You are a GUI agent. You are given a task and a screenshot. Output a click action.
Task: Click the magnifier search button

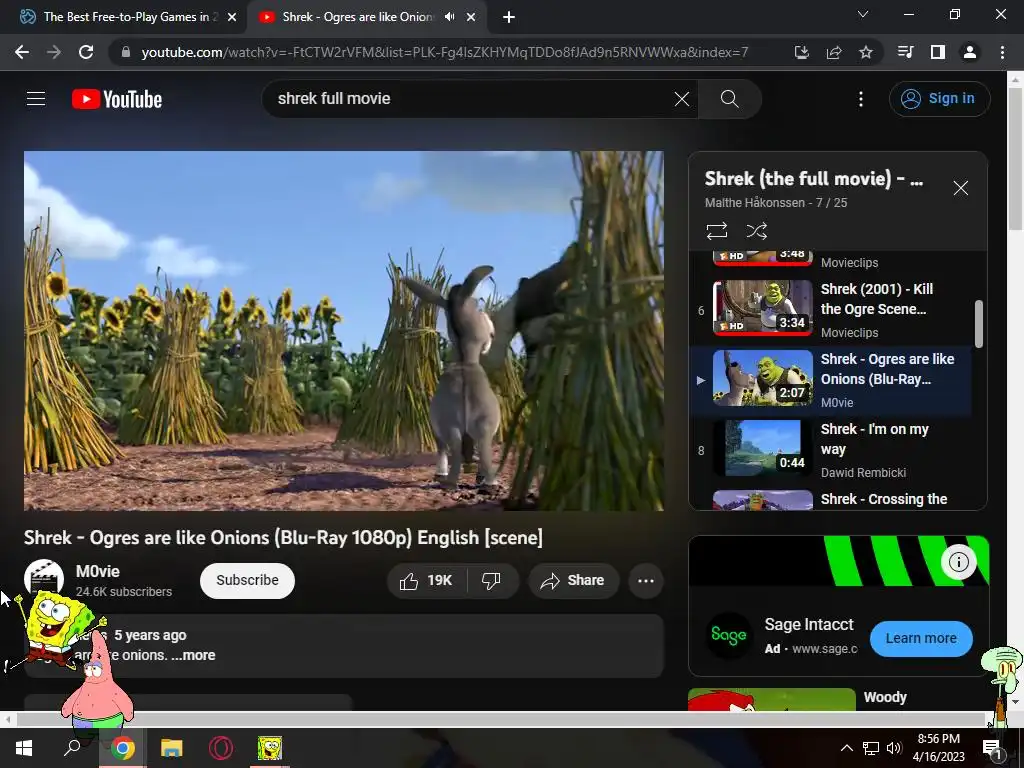pyautogui.click(x=729, y=99)
